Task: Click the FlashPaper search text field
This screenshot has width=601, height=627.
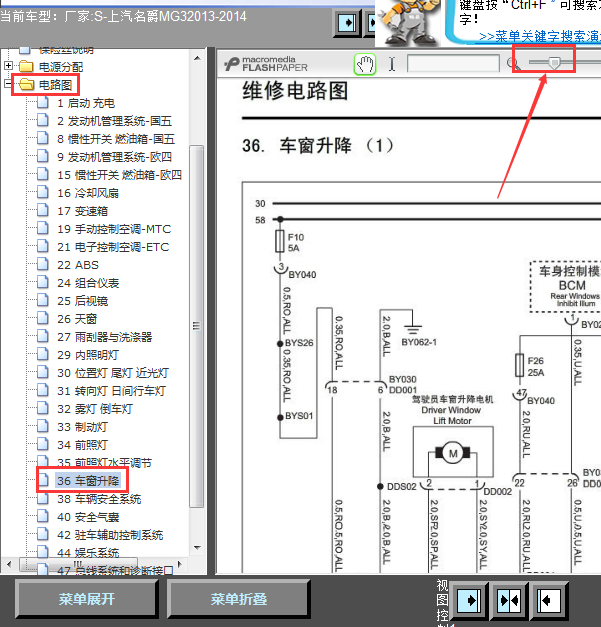Action: pos(453,64)
